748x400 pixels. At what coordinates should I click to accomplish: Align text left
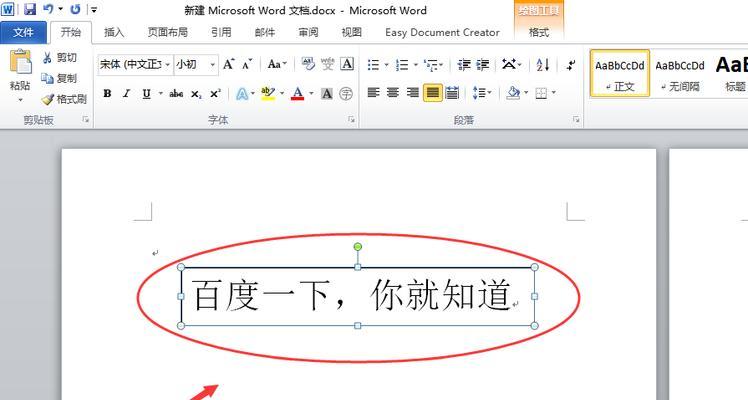coord(374,93)
